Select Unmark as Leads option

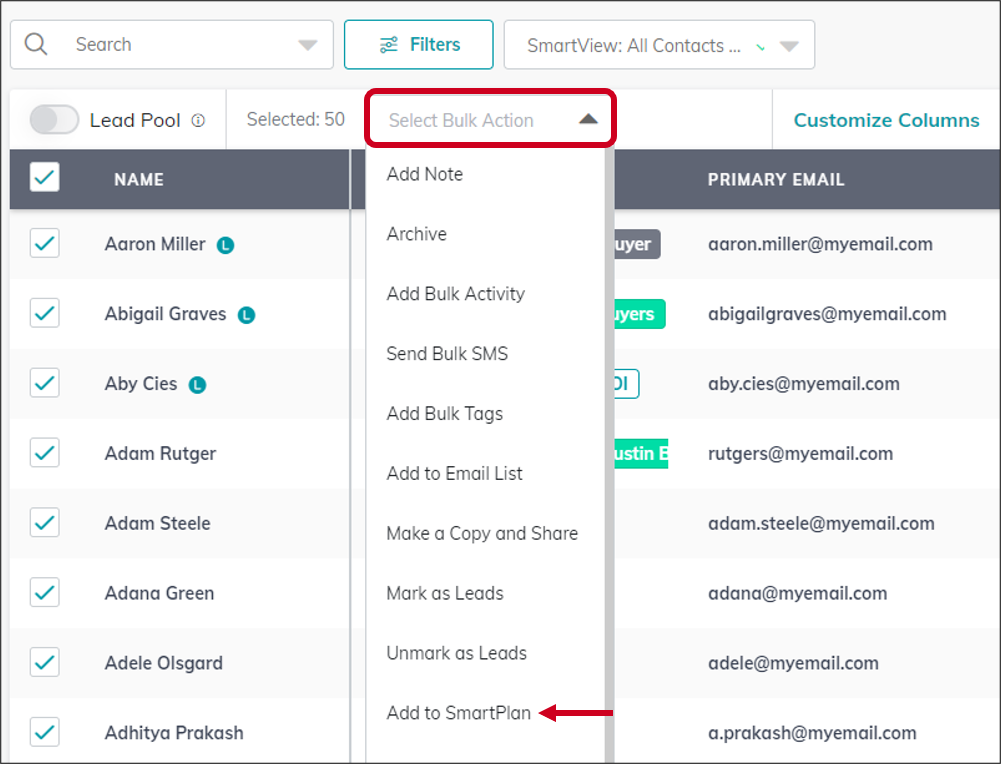click(x=456, y=653)
